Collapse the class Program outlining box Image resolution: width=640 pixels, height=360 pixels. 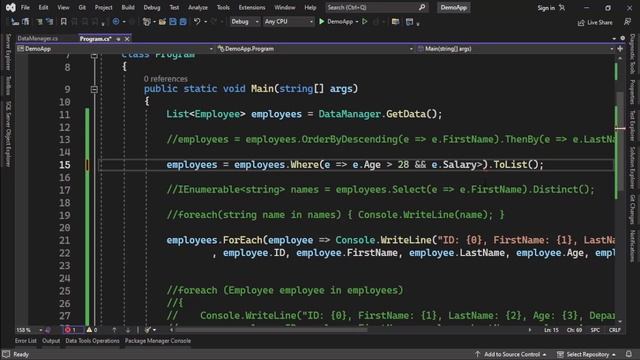94,55
